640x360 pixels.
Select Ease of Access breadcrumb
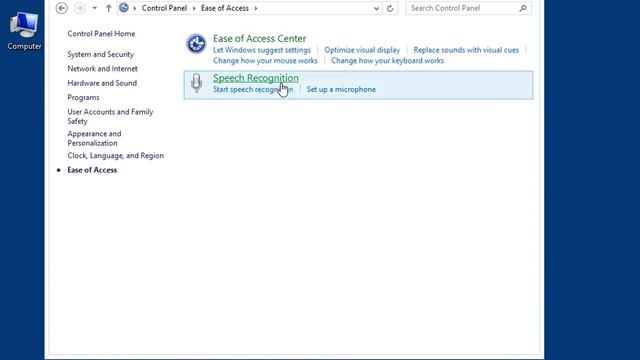224,8
